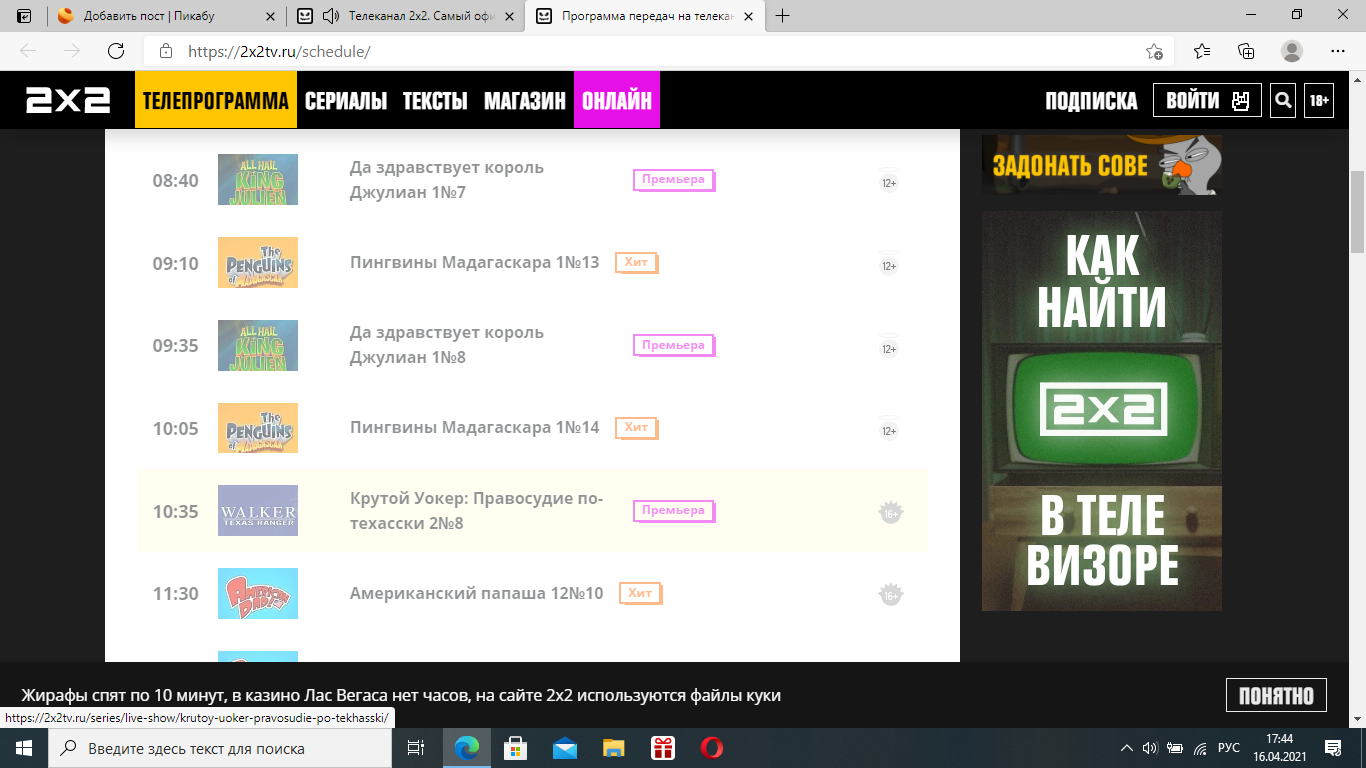Screen dimensions: 1366x768
Task: Launch Opera from the Windows taskbar
Action: pyautogui.click(x=711, y=748)
